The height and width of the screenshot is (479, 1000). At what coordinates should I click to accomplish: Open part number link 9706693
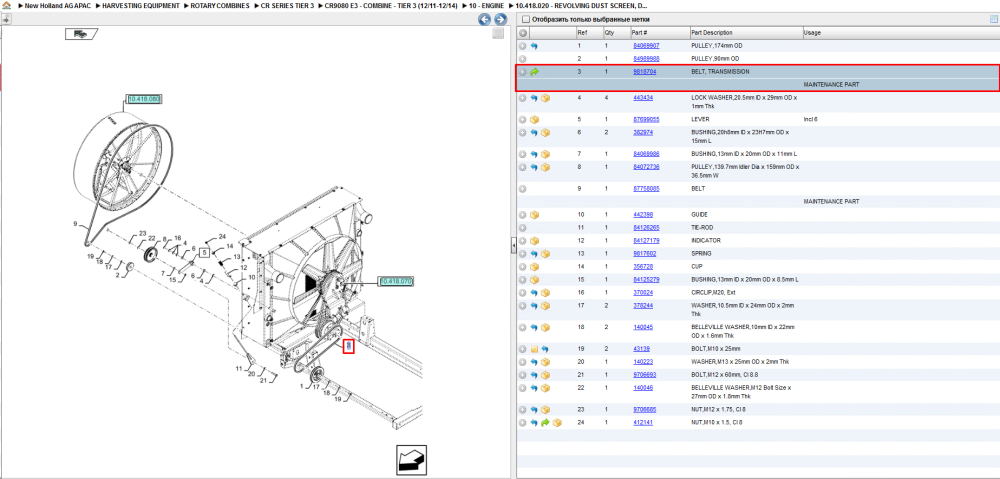(x=644, y=374)
